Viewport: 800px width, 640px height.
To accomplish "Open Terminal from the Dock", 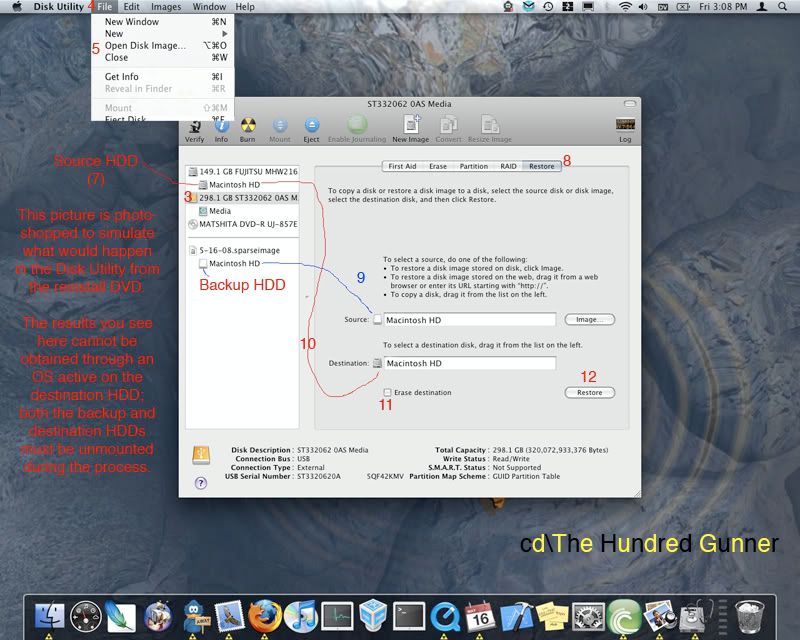I will click(409, 617).
